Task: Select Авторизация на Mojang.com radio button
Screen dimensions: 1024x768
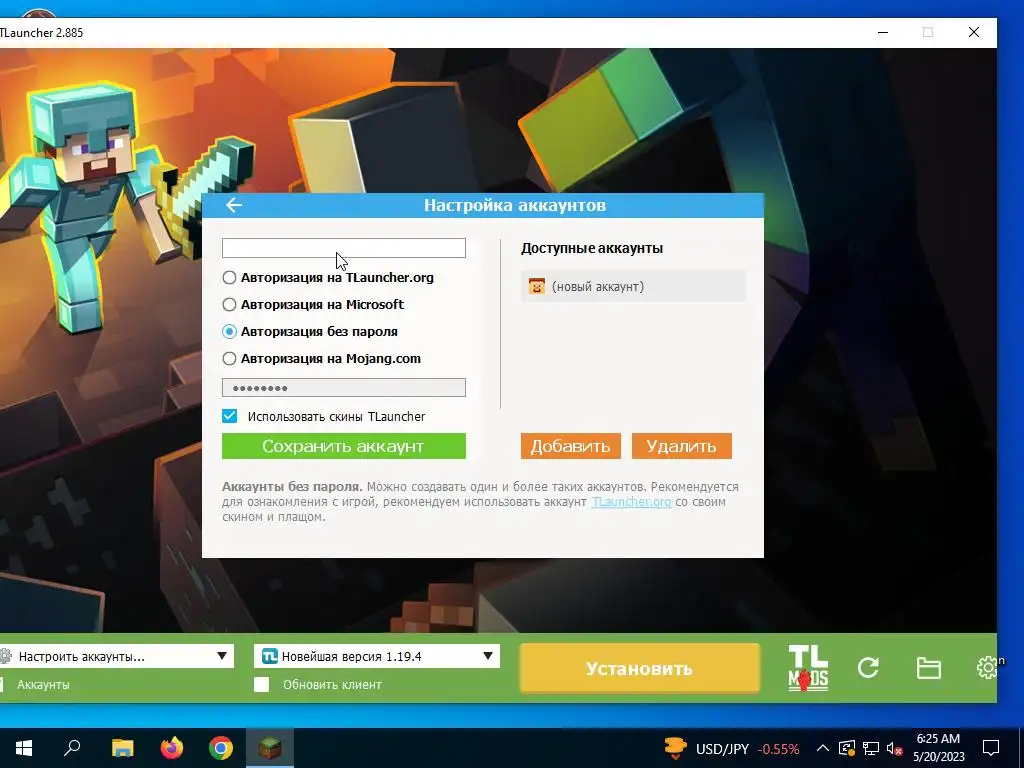Action: (x=229, y=359)
